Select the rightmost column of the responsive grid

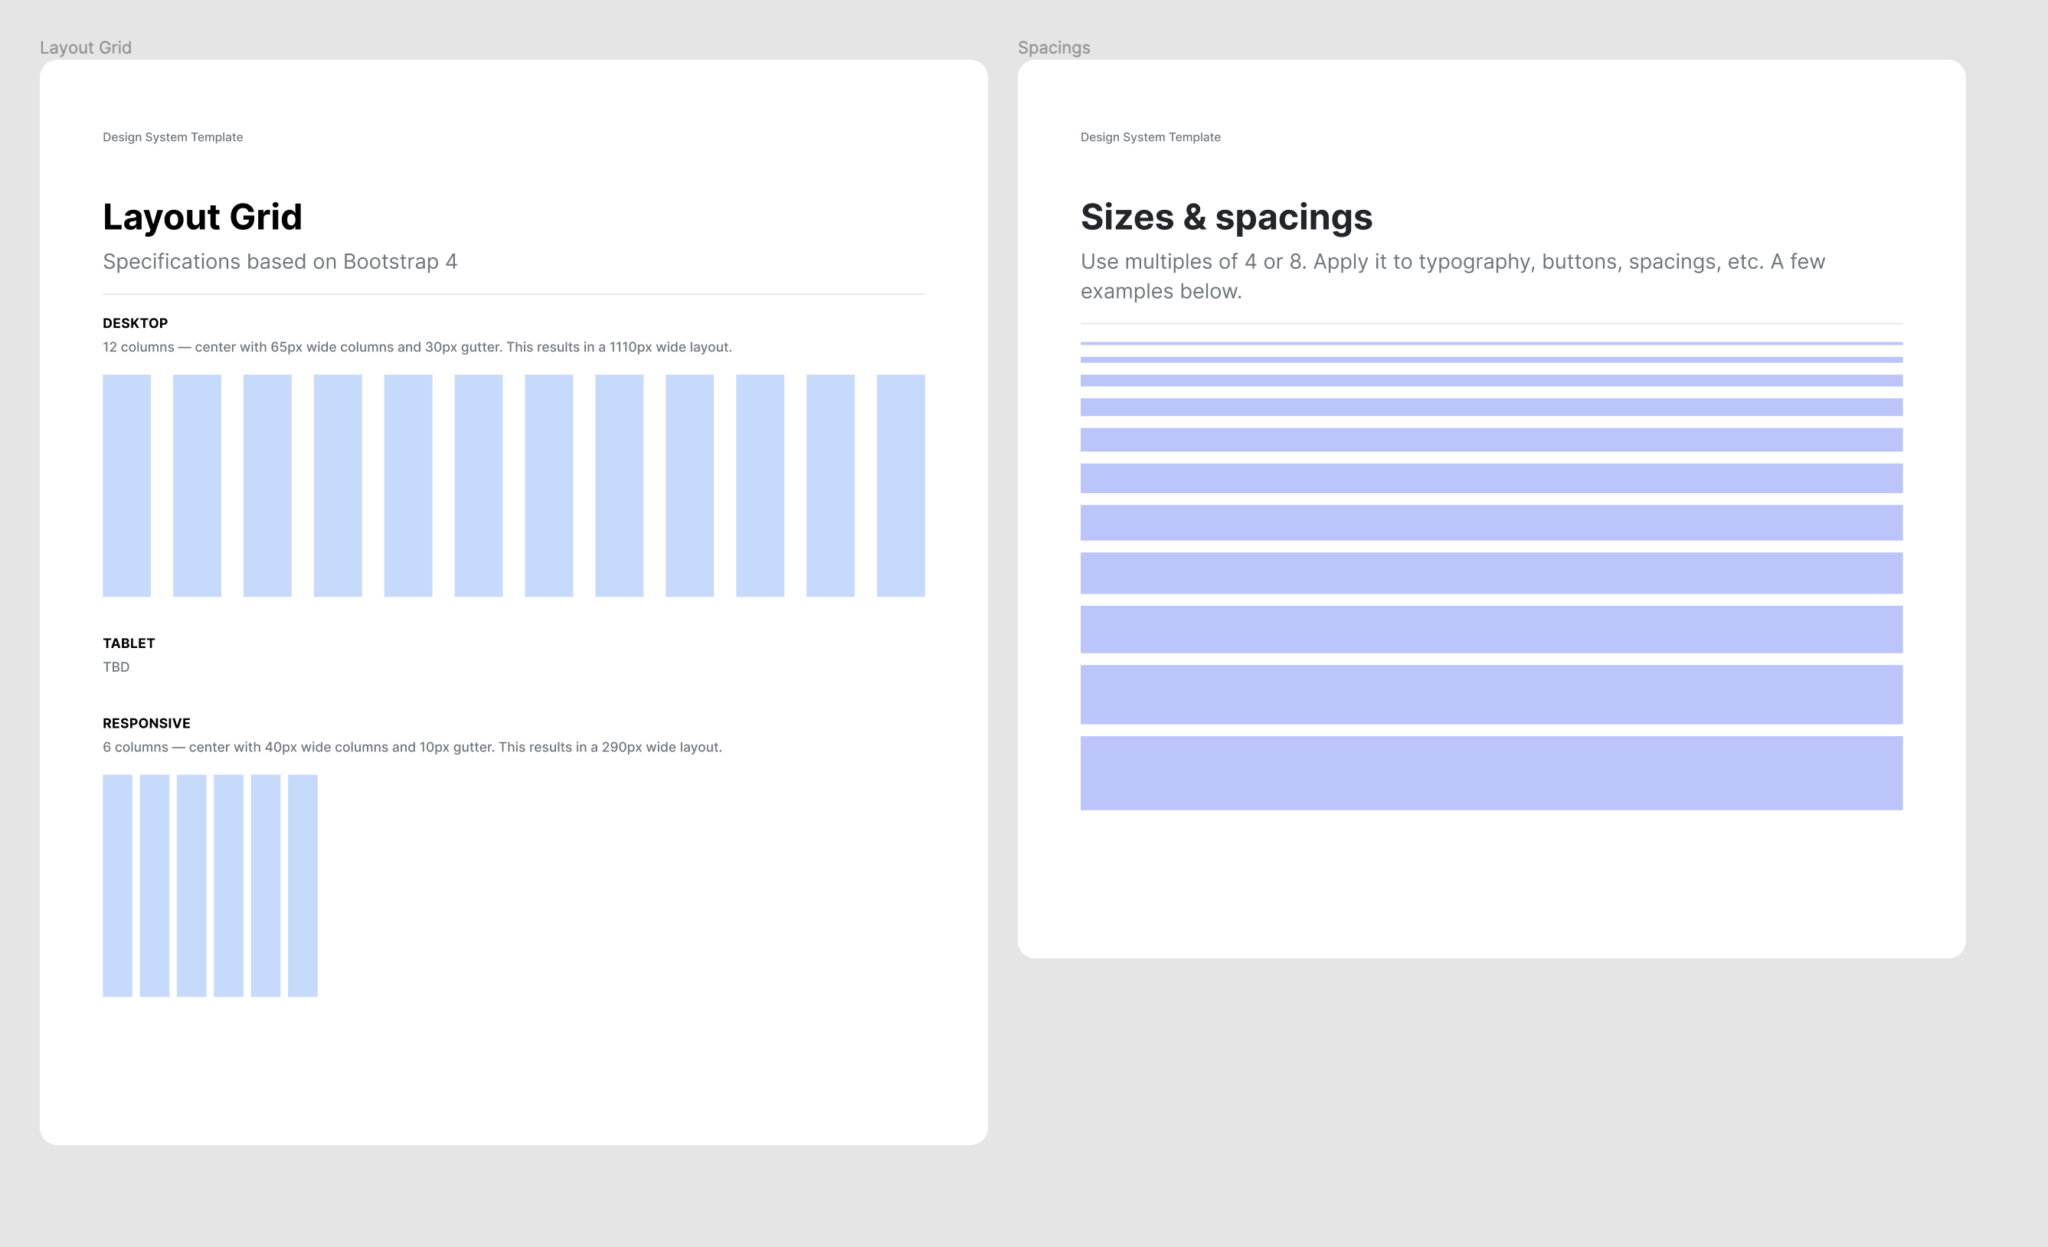[303, 886]
